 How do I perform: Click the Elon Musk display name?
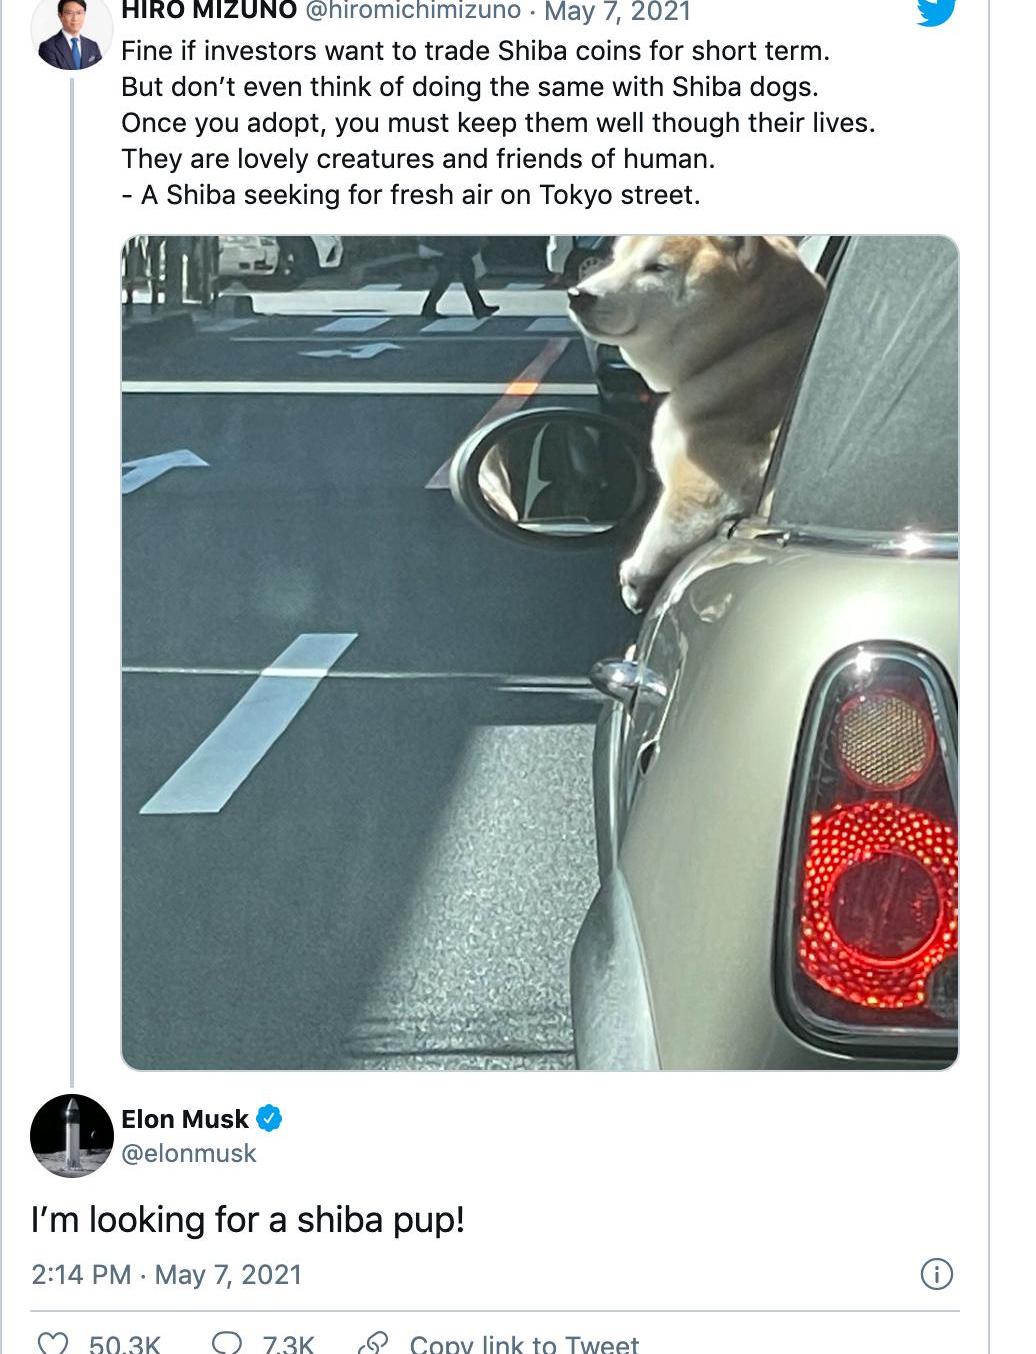pyautogui.click(x=185, y=1119)
